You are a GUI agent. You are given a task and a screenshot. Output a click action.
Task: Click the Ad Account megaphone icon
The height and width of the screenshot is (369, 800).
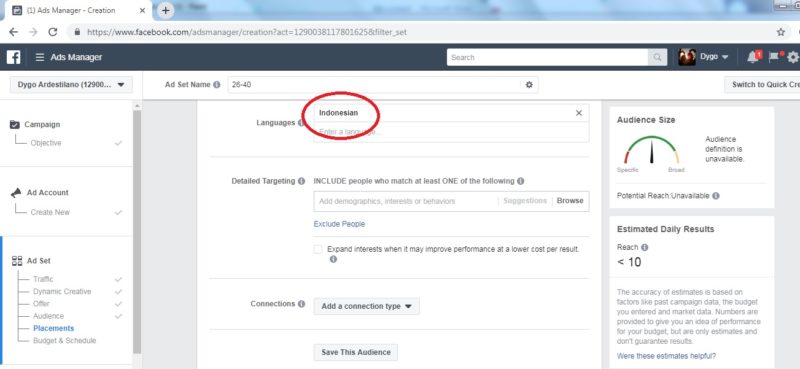click(16, 192)
